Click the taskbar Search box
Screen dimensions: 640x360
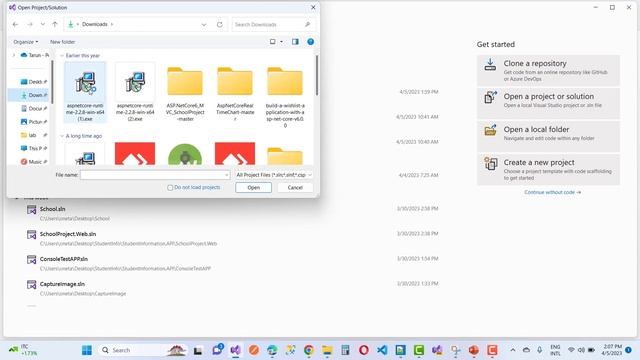[x=143, y=350]
